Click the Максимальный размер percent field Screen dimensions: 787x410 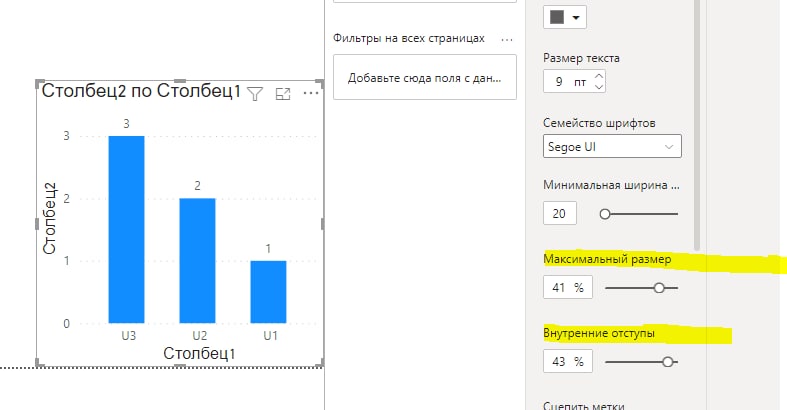pos(568,287)
